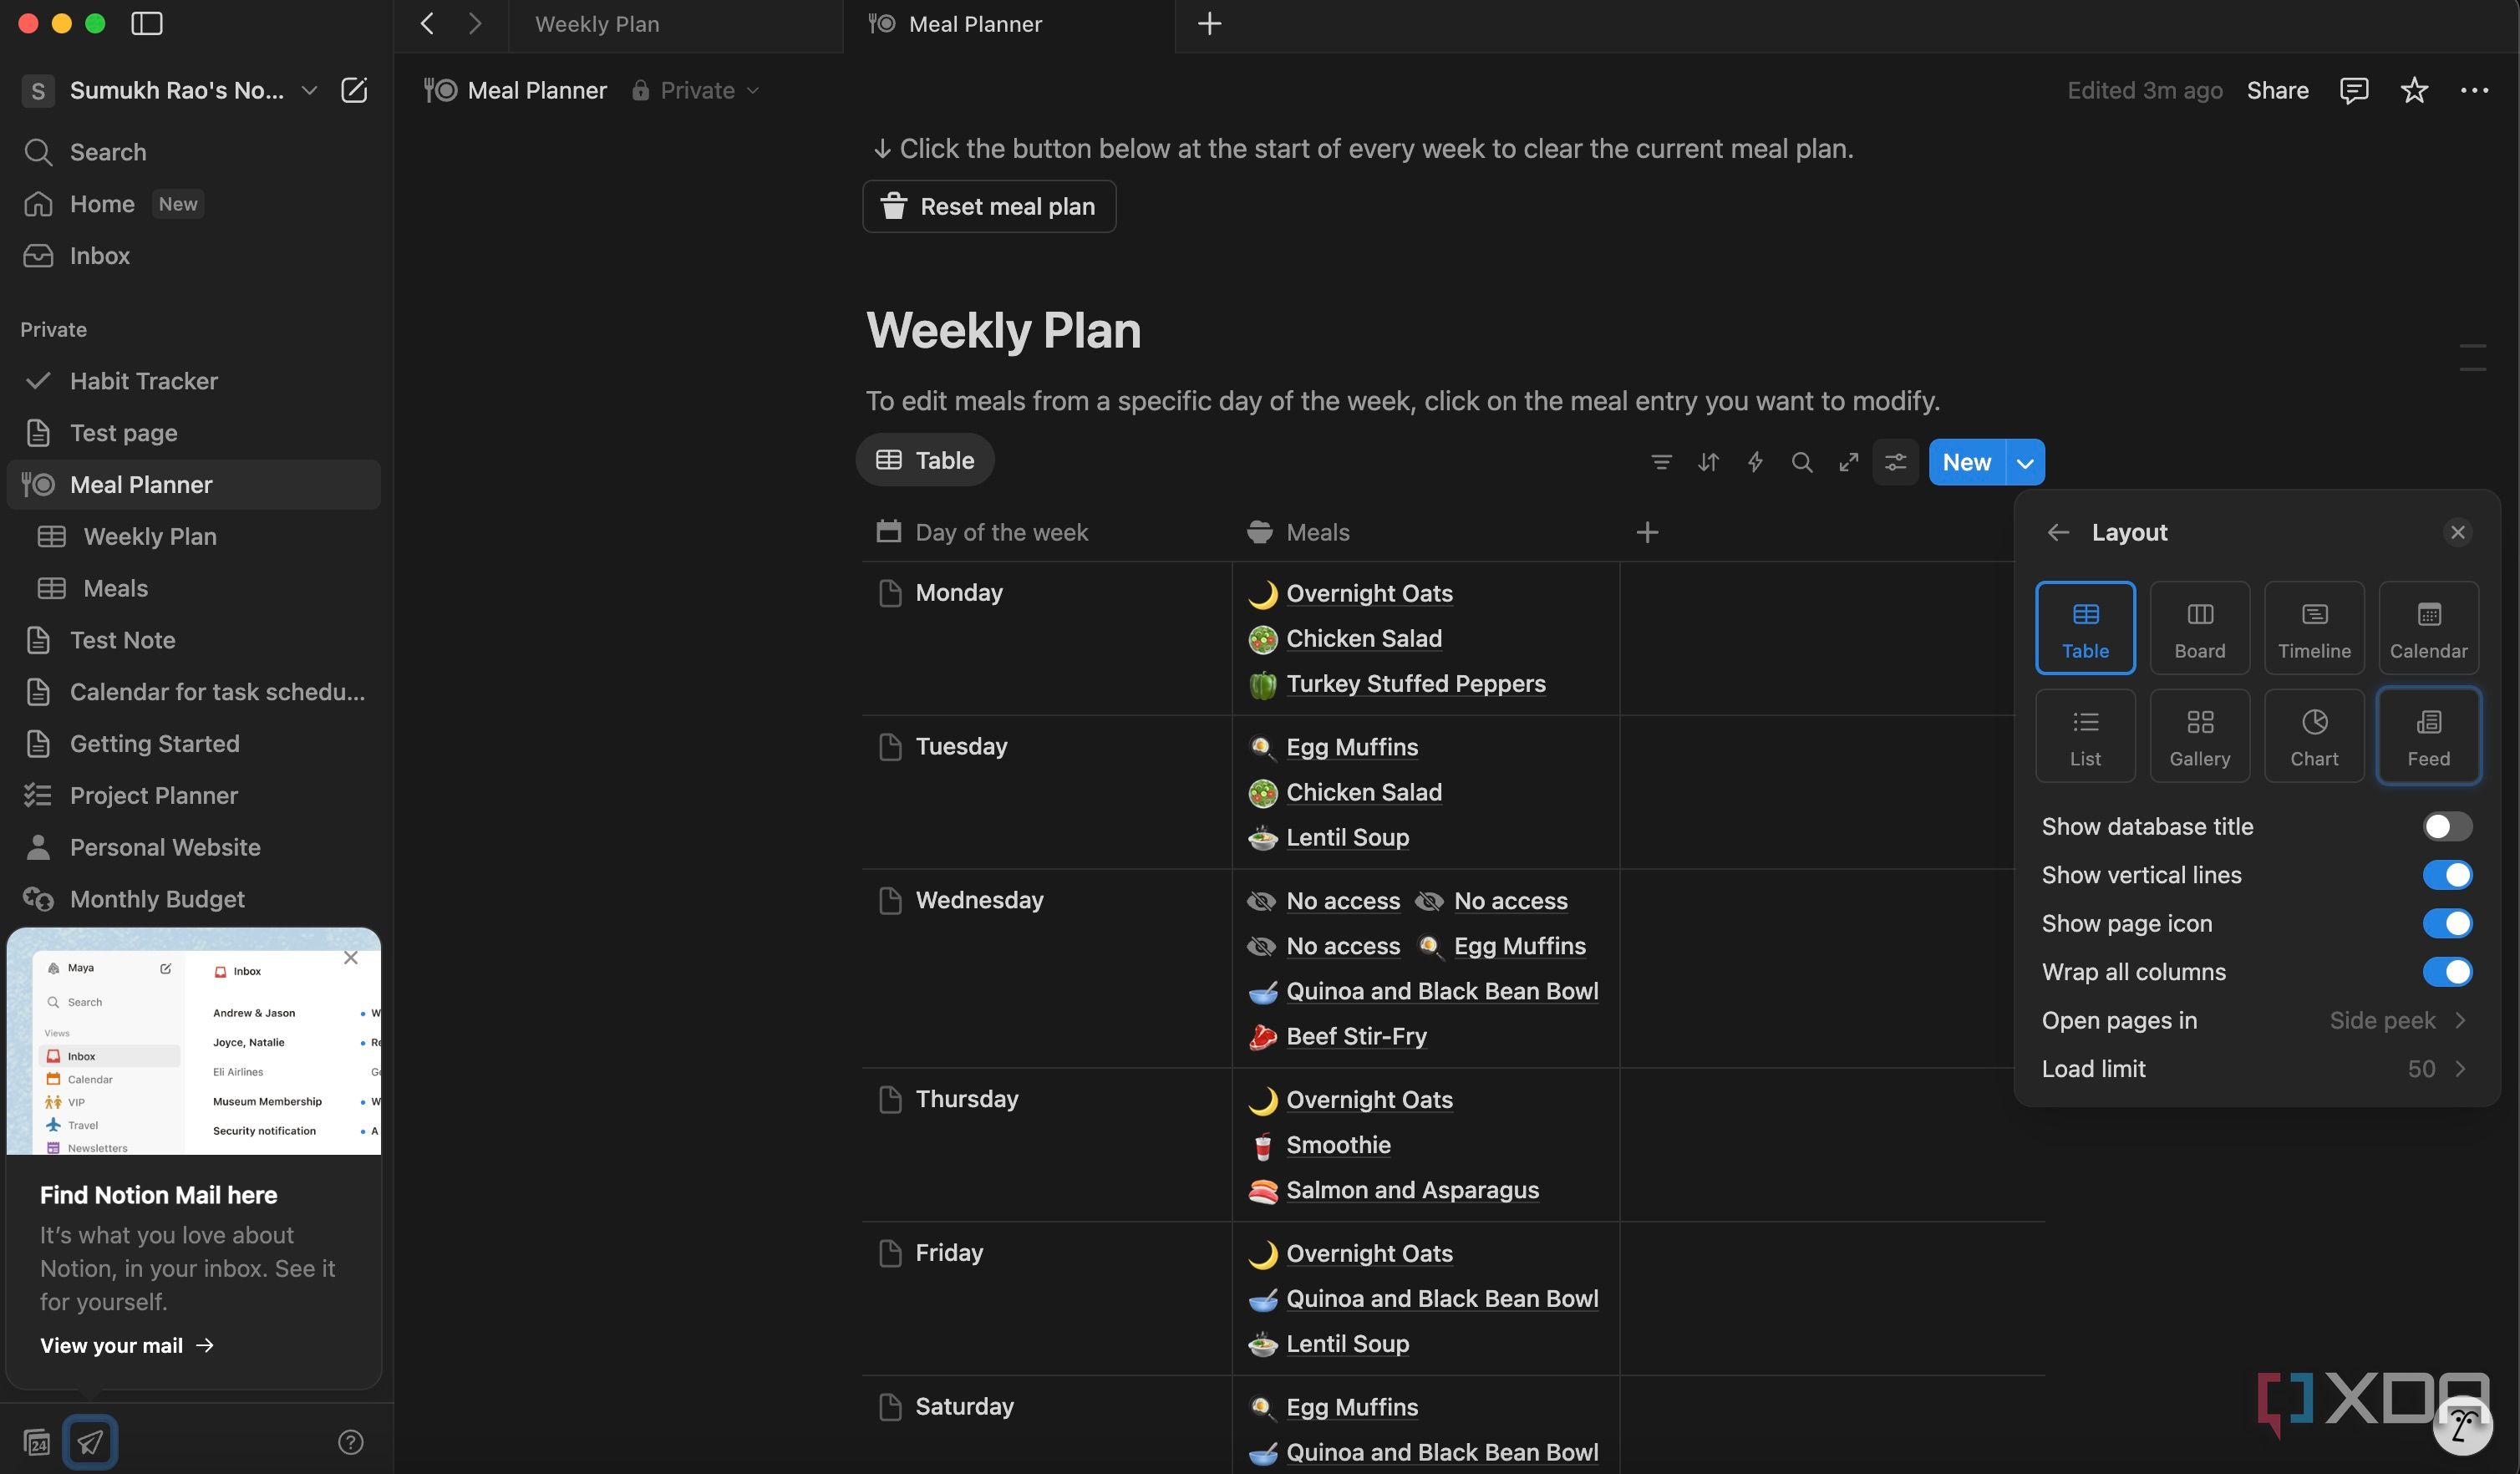2520x1474 pixels.
Task: Select the Timeline layout option
Action: click(x=2314, y=628)
